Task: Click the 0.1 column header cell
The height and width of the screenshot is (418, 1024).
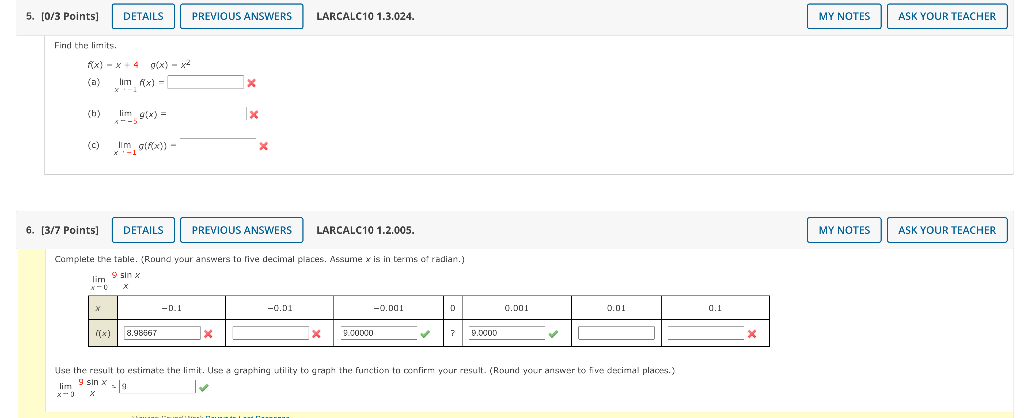Action: click(x=716, y=308)
